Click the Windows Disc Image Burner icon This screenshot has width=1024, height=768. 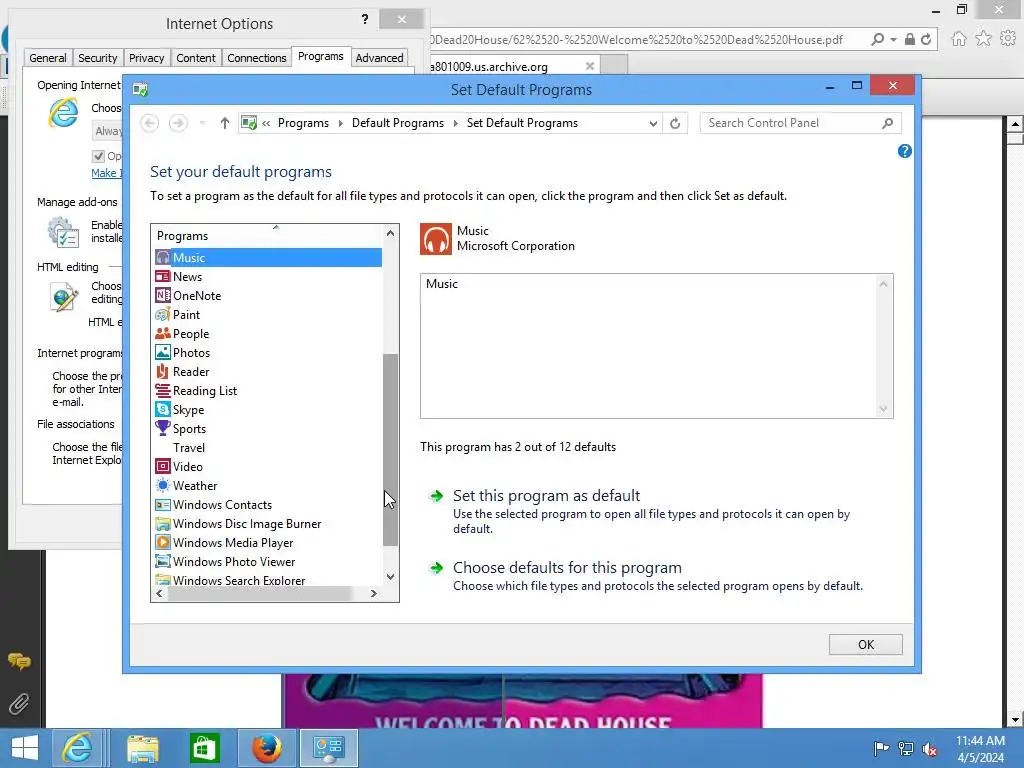click(163, 523)
